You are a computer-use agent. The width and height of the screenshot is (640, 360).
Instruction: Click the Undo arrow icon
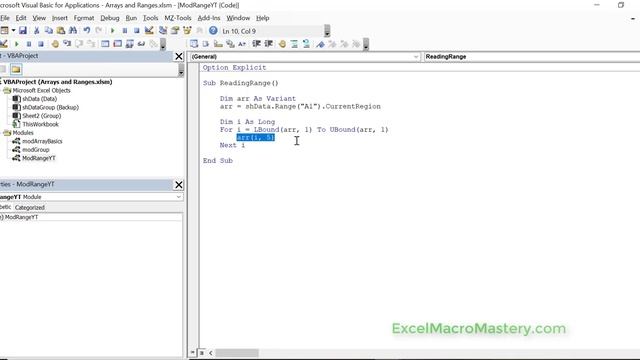pos(87,31)
